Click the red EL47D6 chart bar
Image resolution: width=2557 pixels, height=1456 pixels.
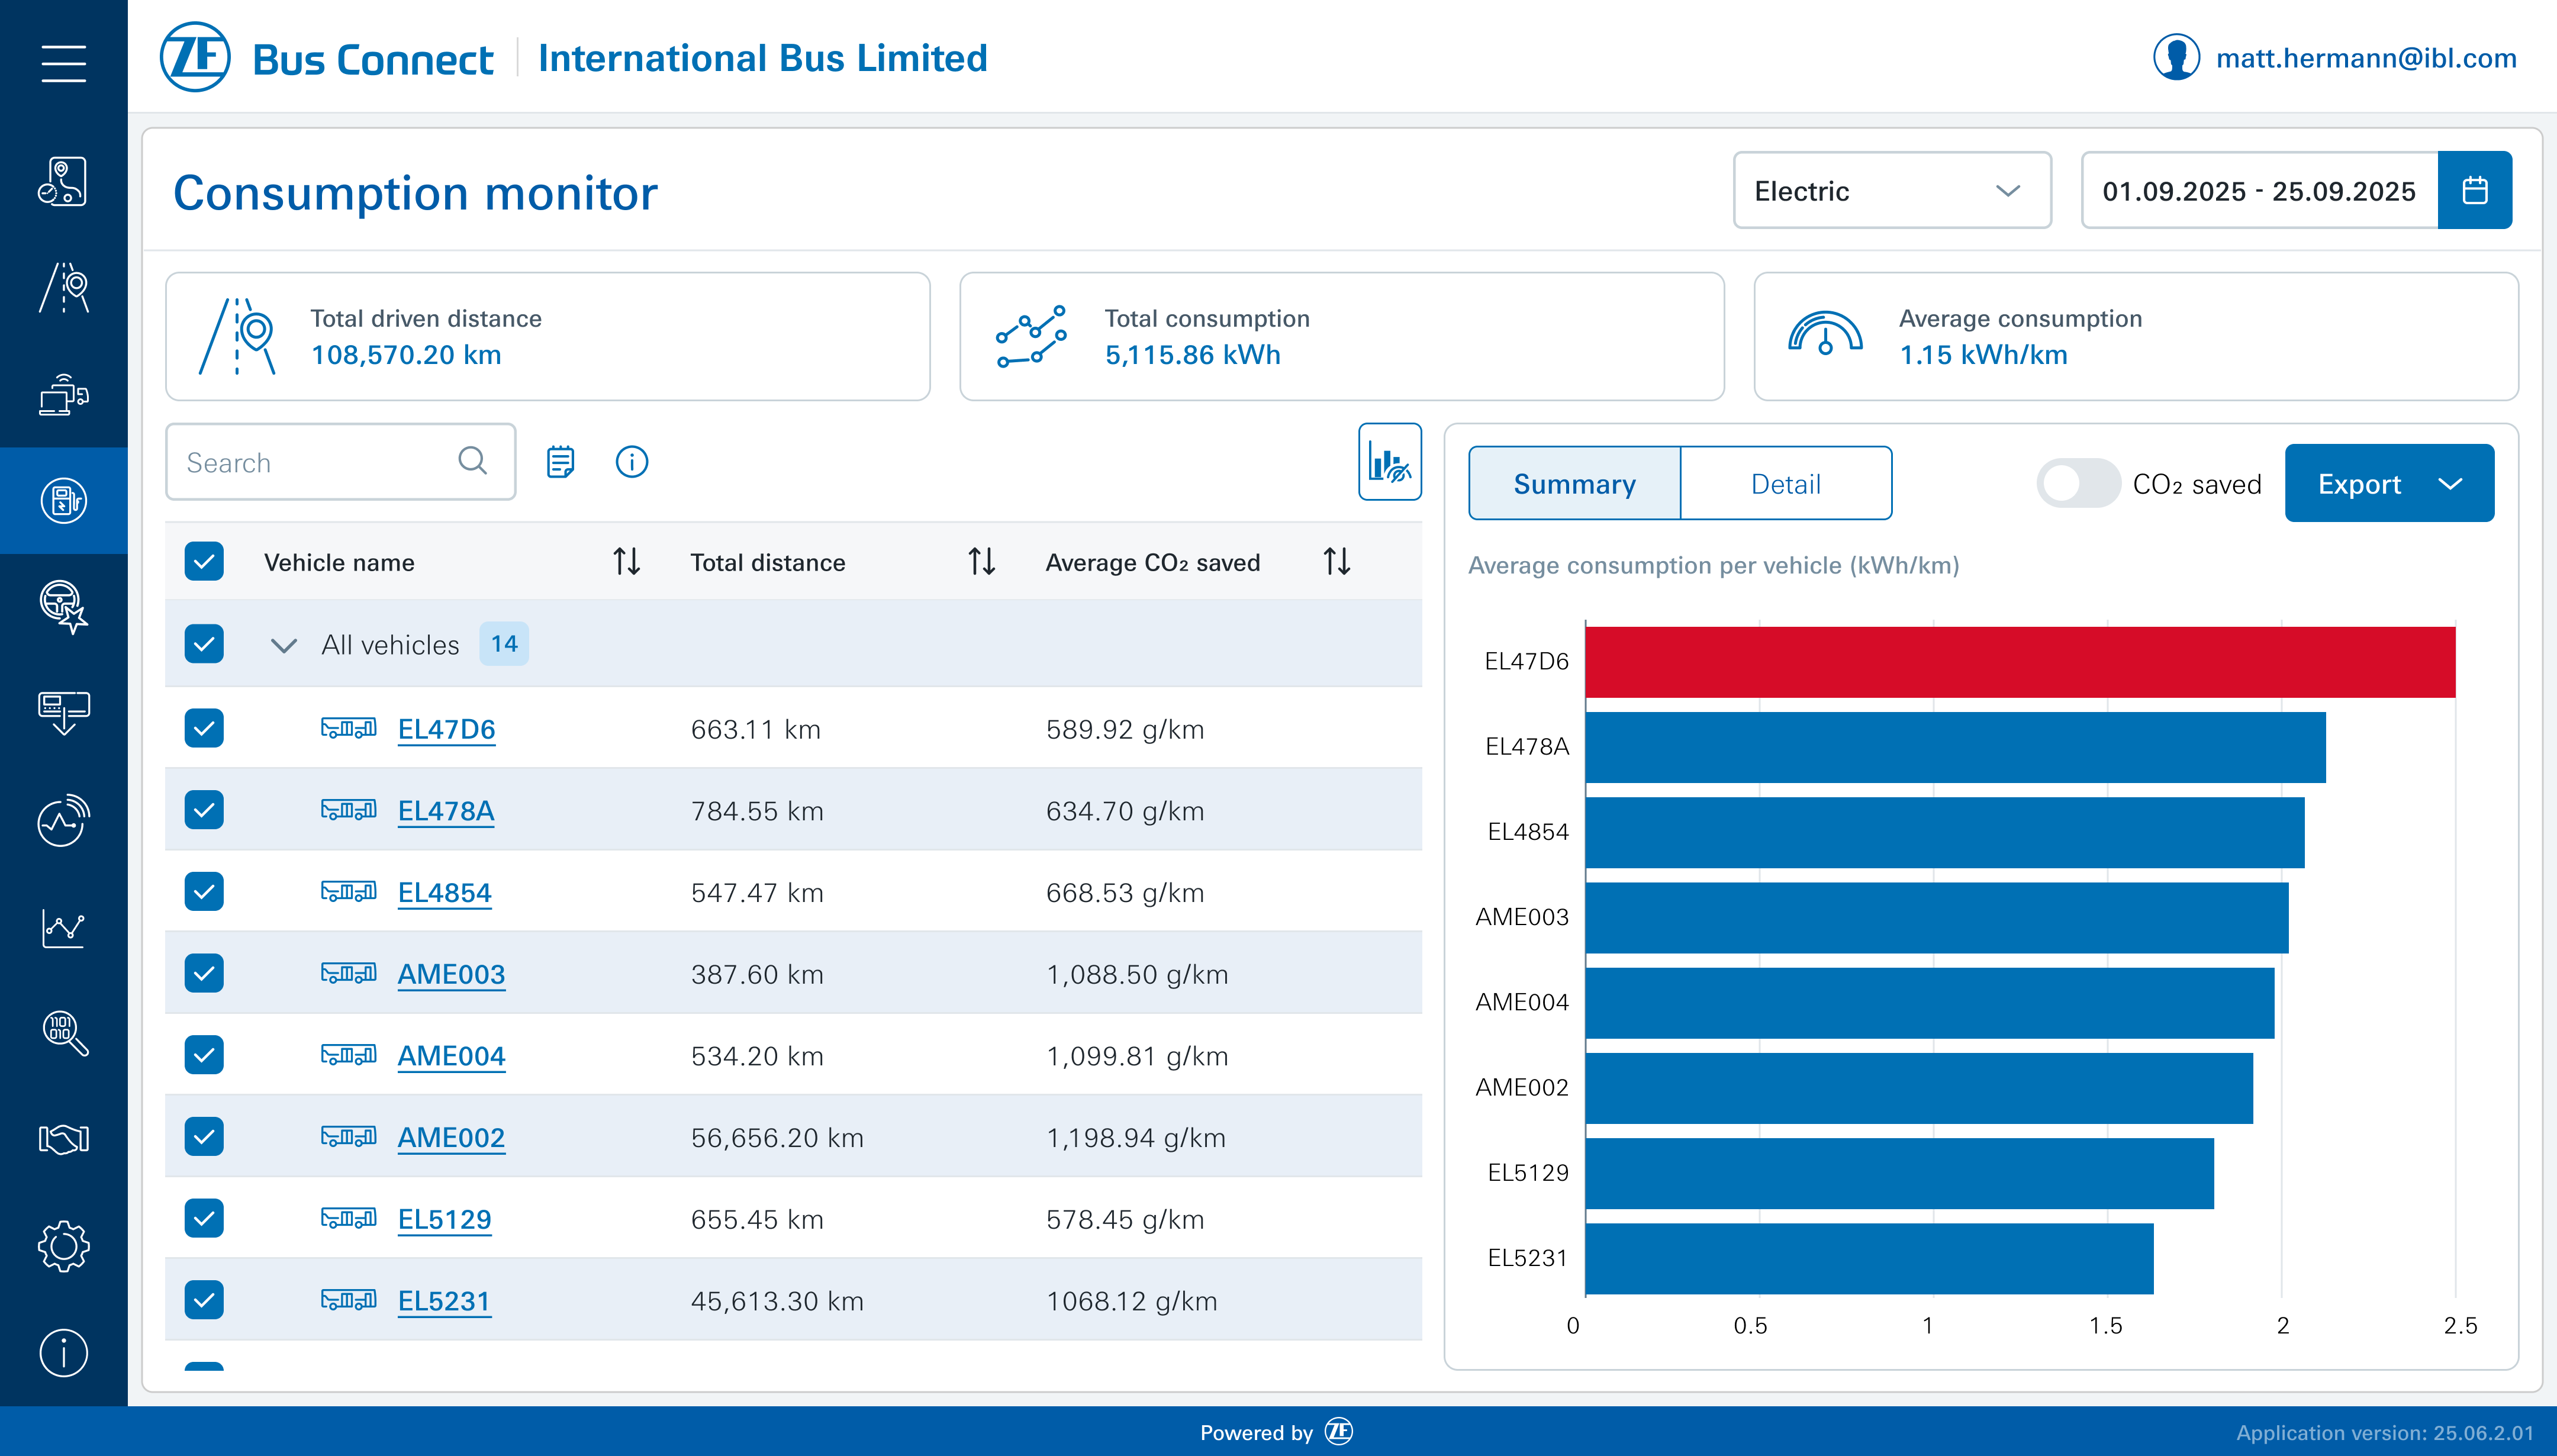tap(2019, 662)
